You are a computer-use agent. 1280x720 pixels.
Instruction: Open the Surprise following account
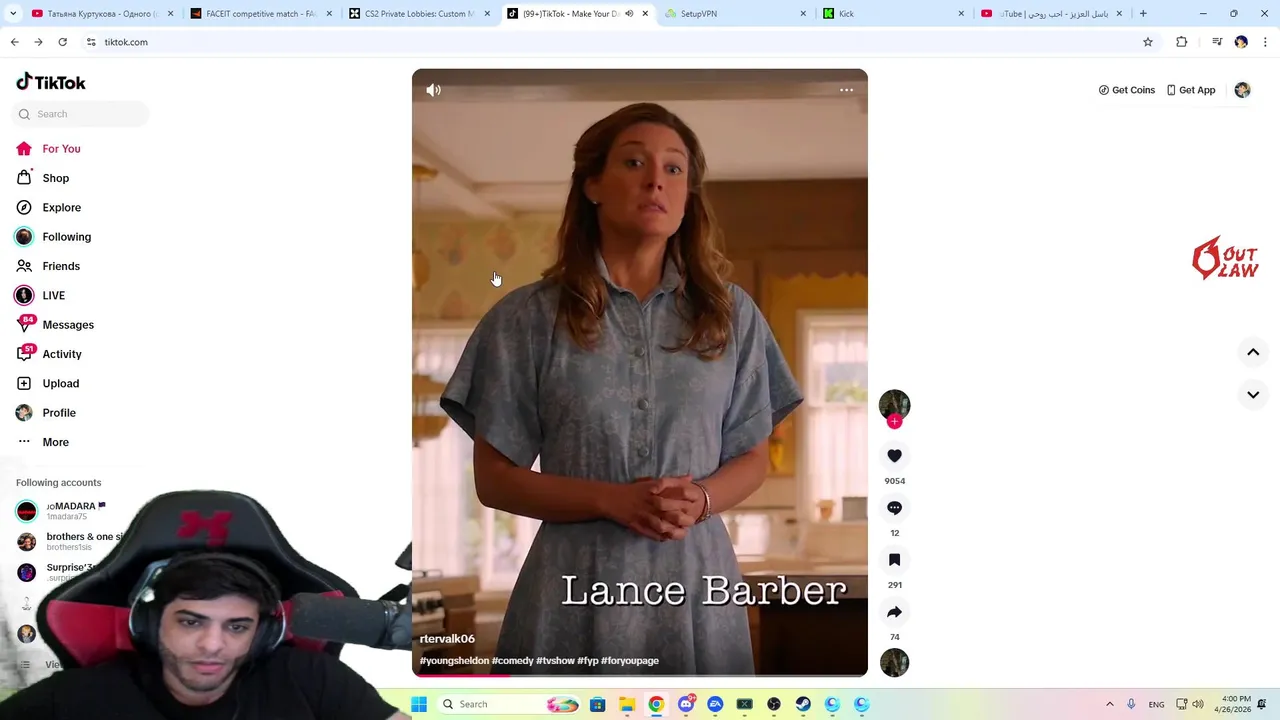56,571
